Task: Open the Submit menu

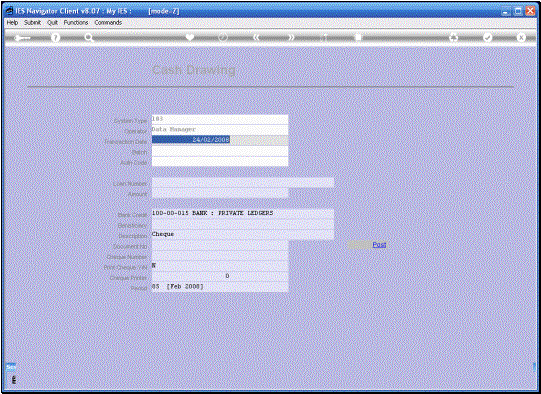Action: (32, 22)
